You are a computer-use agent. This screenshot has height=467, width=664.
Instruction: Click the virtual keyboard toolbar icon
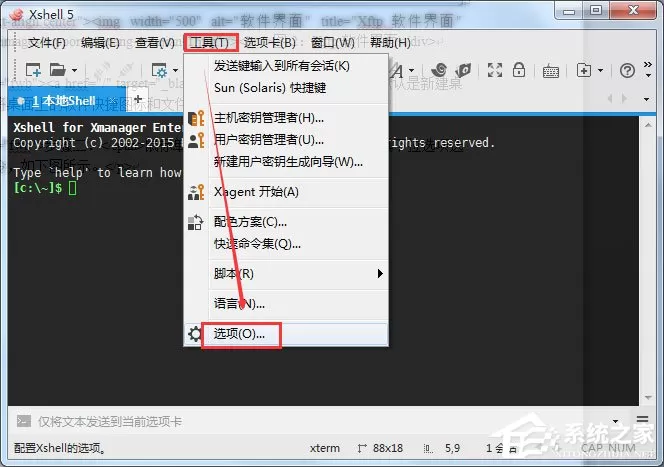point(551,71)
